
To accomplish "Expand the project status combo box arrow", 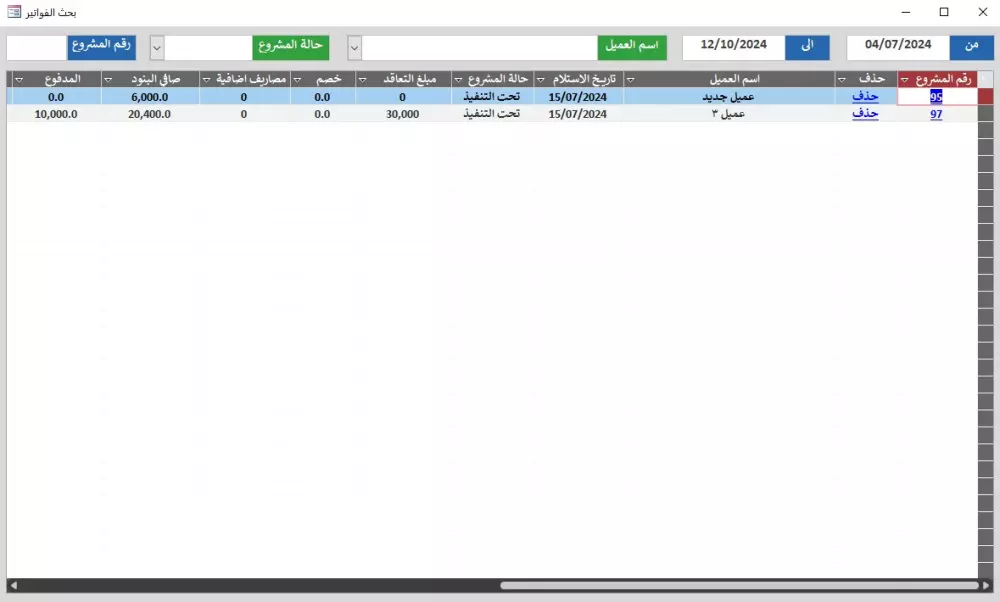I will tap(157, 48).
